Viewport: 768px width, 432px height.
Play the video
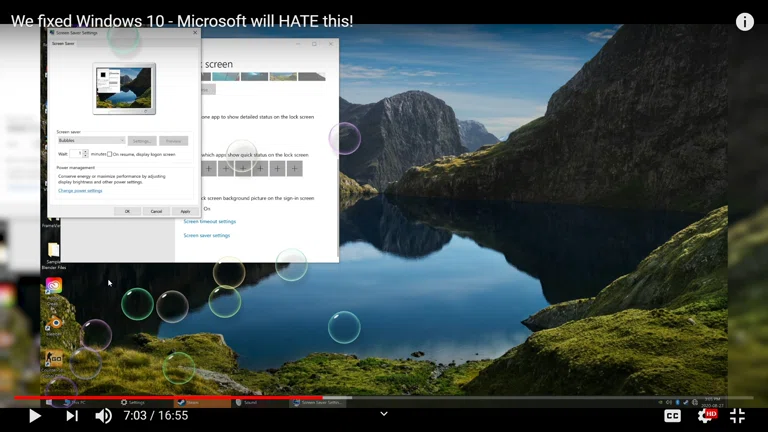point(34,415)
